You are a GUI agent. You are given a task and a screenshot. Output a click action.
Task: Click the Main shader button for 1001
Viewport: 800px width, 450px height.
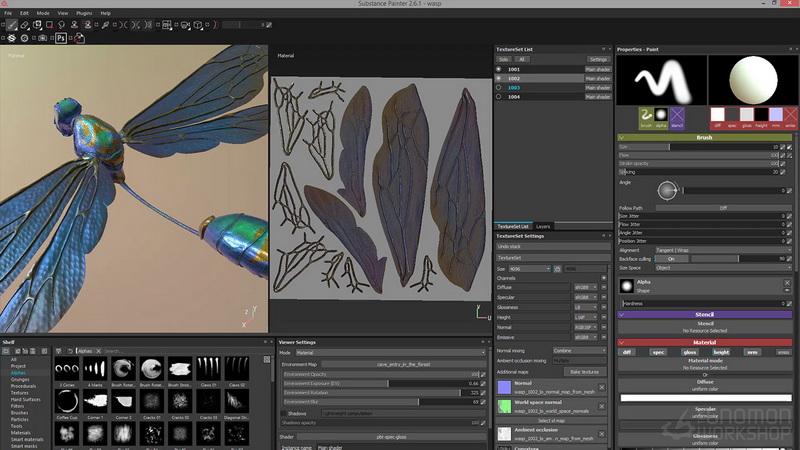[x=597, y=69]
